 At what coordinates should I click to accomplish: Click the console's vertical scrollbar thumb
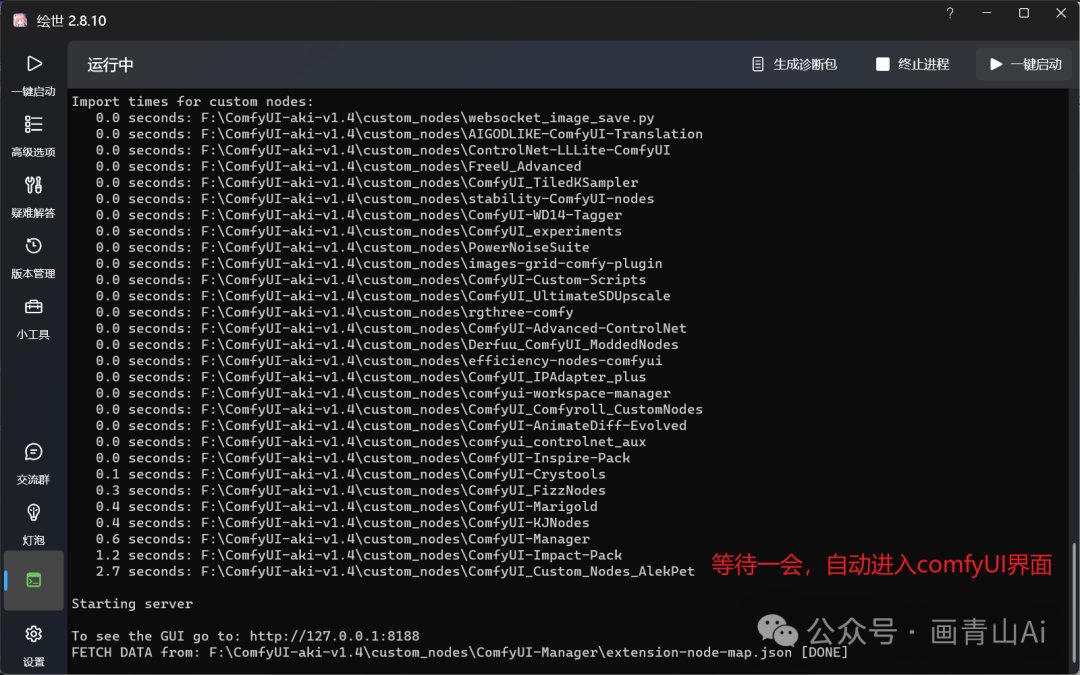[x=1073, y=601]
